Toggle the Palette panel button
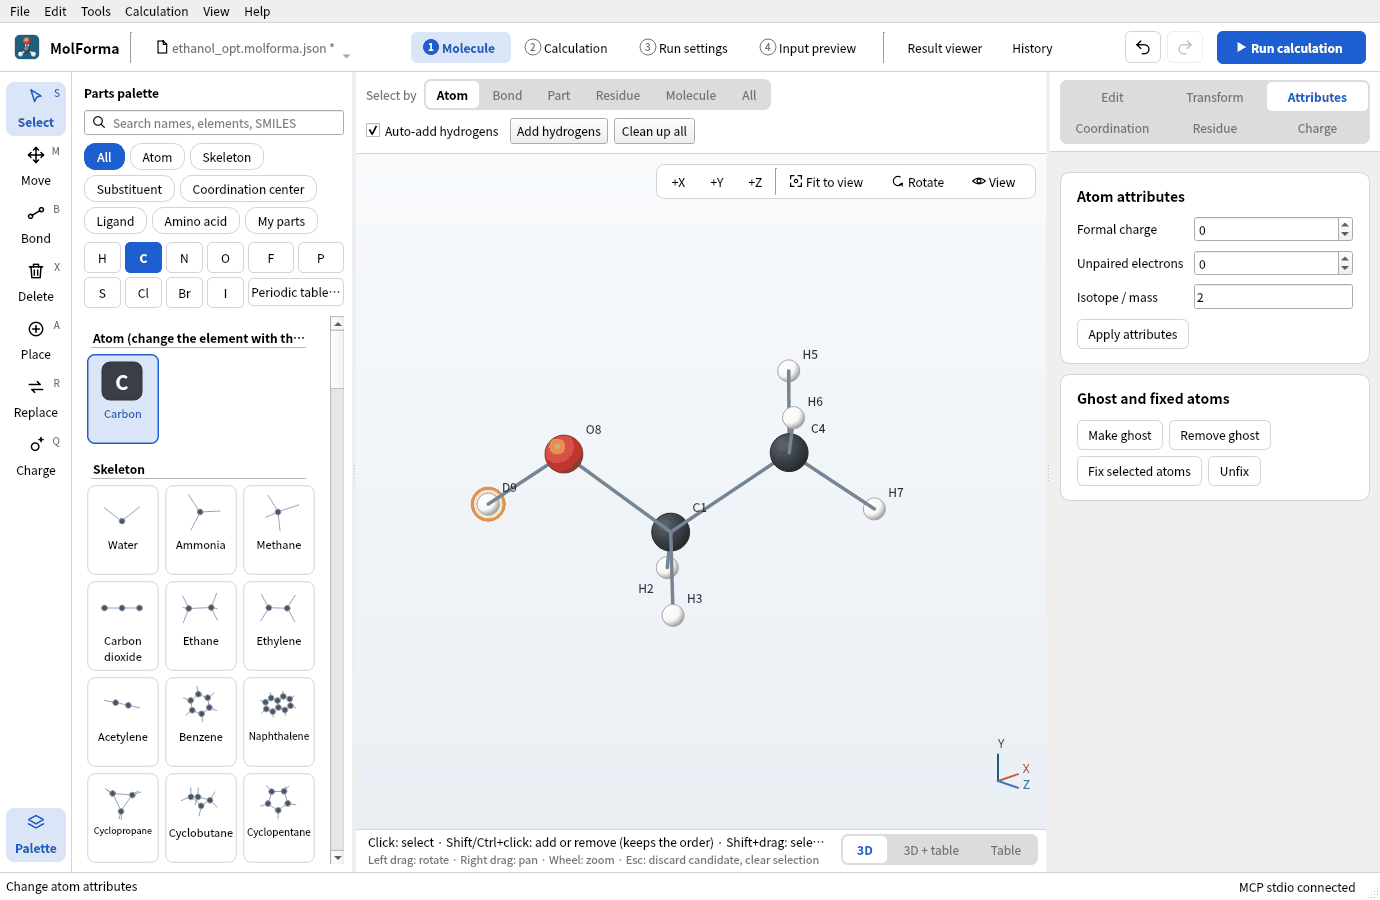Screen dimensions: 1380x900 click(x=36, y=834)
